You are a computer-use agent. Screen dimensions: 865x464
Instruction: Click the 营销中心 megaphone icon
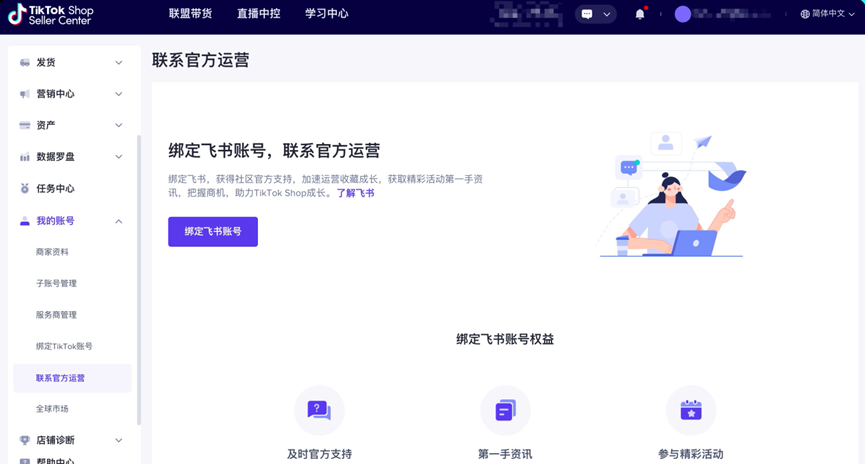click(25, 94)
